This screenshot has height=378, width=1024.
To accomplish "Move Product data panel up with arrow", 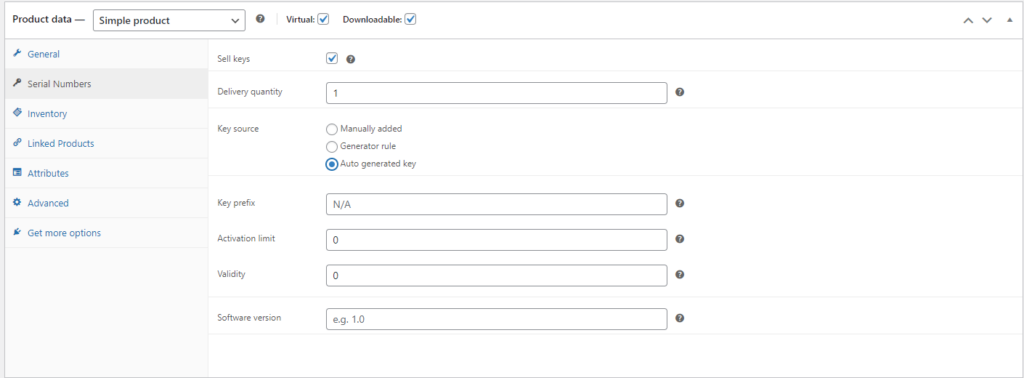I will (x=968, y=20).
